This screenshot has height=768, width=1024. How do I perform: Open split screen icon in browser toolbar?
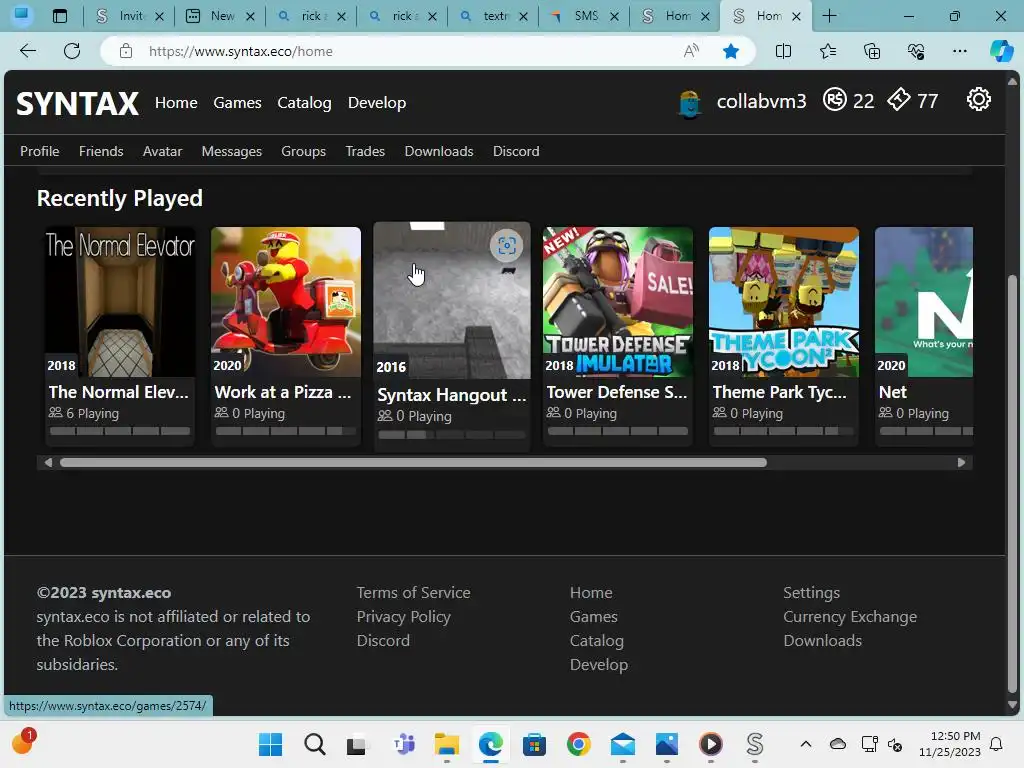pos(783,51)
